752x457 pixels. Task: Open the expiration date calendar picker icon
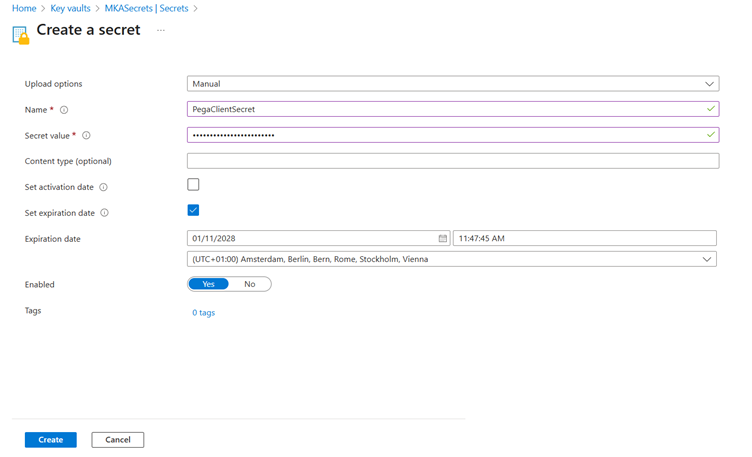[x=442, y=239]
